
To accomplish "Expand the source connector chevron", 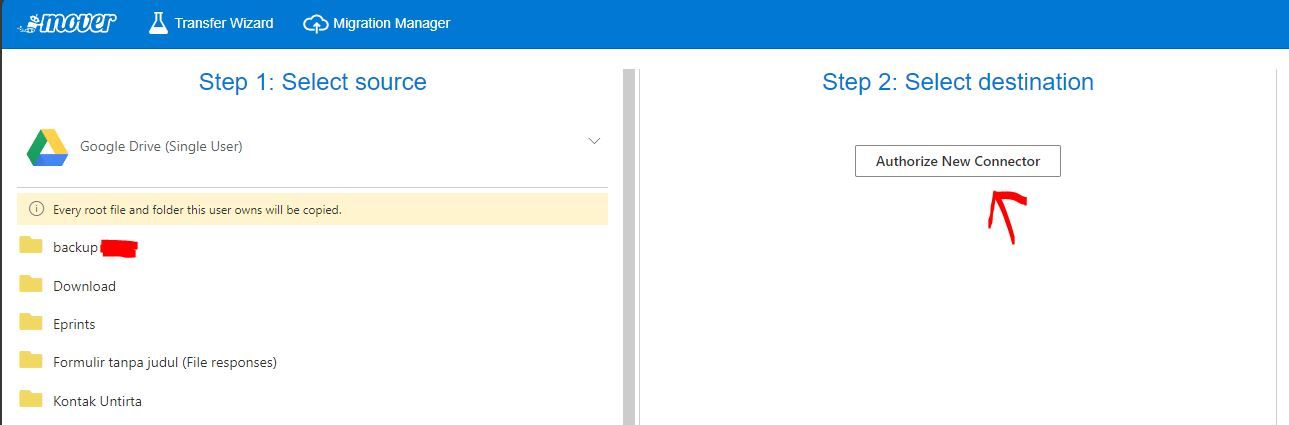I will pos(594,141).
